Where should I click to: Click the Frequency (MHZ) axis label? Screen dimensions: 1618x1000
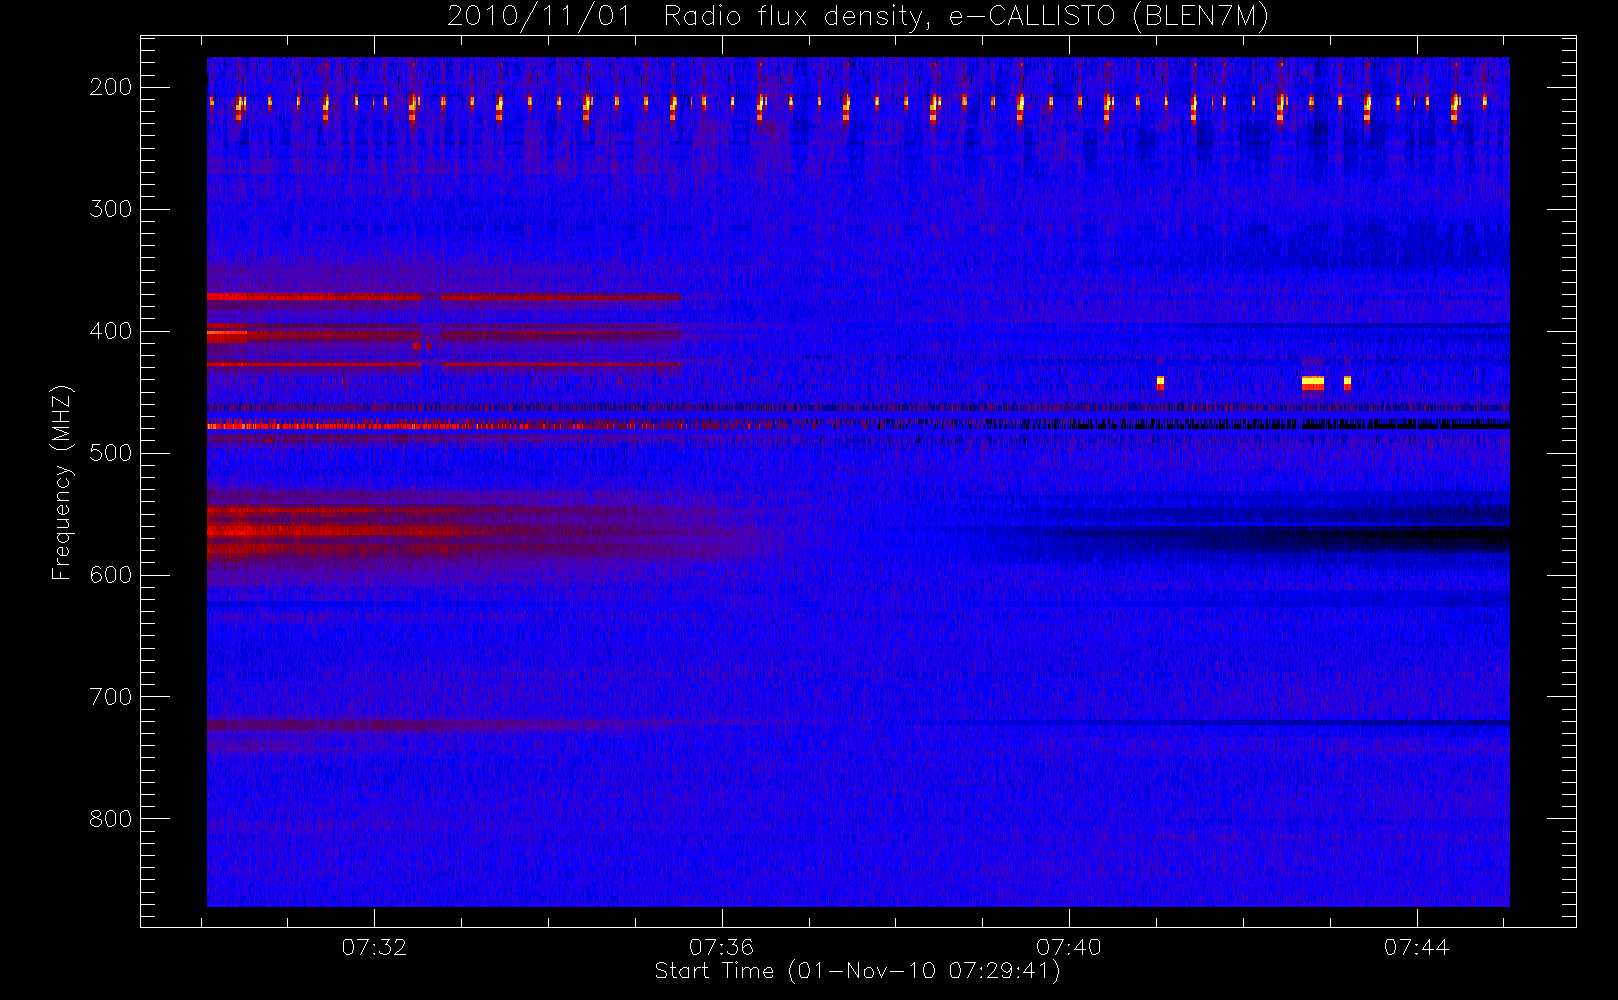point(62,482)
